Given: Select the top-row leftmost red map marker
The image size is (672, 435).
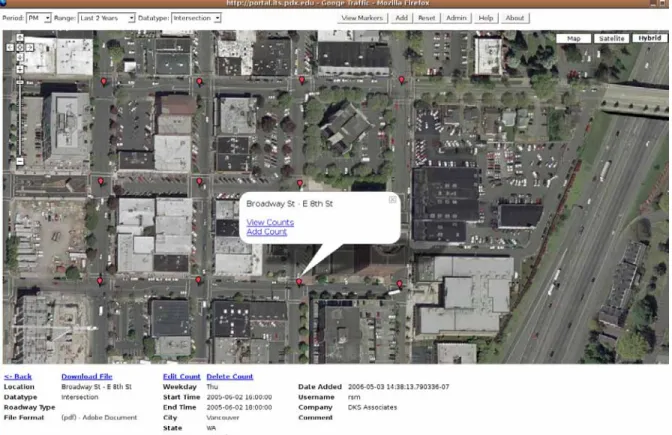Looking at the screenshot, I should click(x=104, y=81).
